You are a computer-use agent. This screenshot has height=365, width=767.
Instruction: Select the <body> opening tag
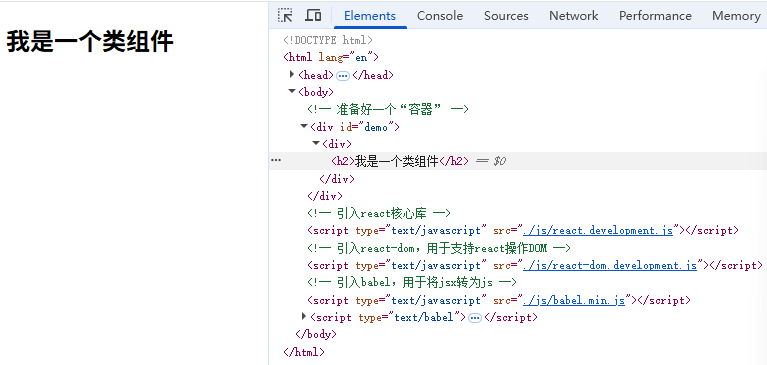click(x=316, y=92)
